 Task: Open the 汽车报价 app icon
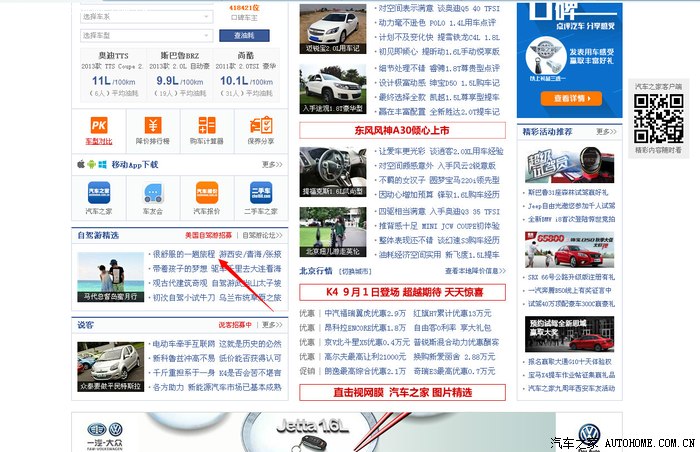point(207,192)
